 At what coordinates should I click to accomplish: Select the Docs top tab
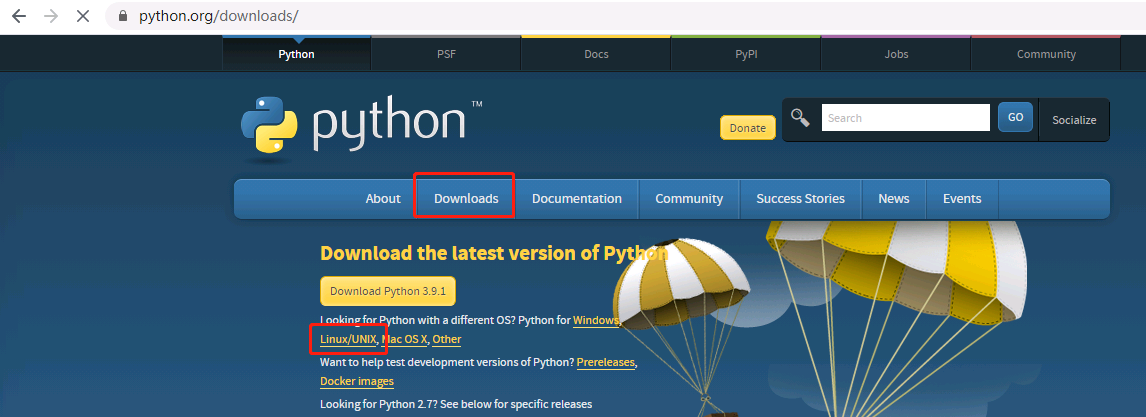click(x=596, y=54)
